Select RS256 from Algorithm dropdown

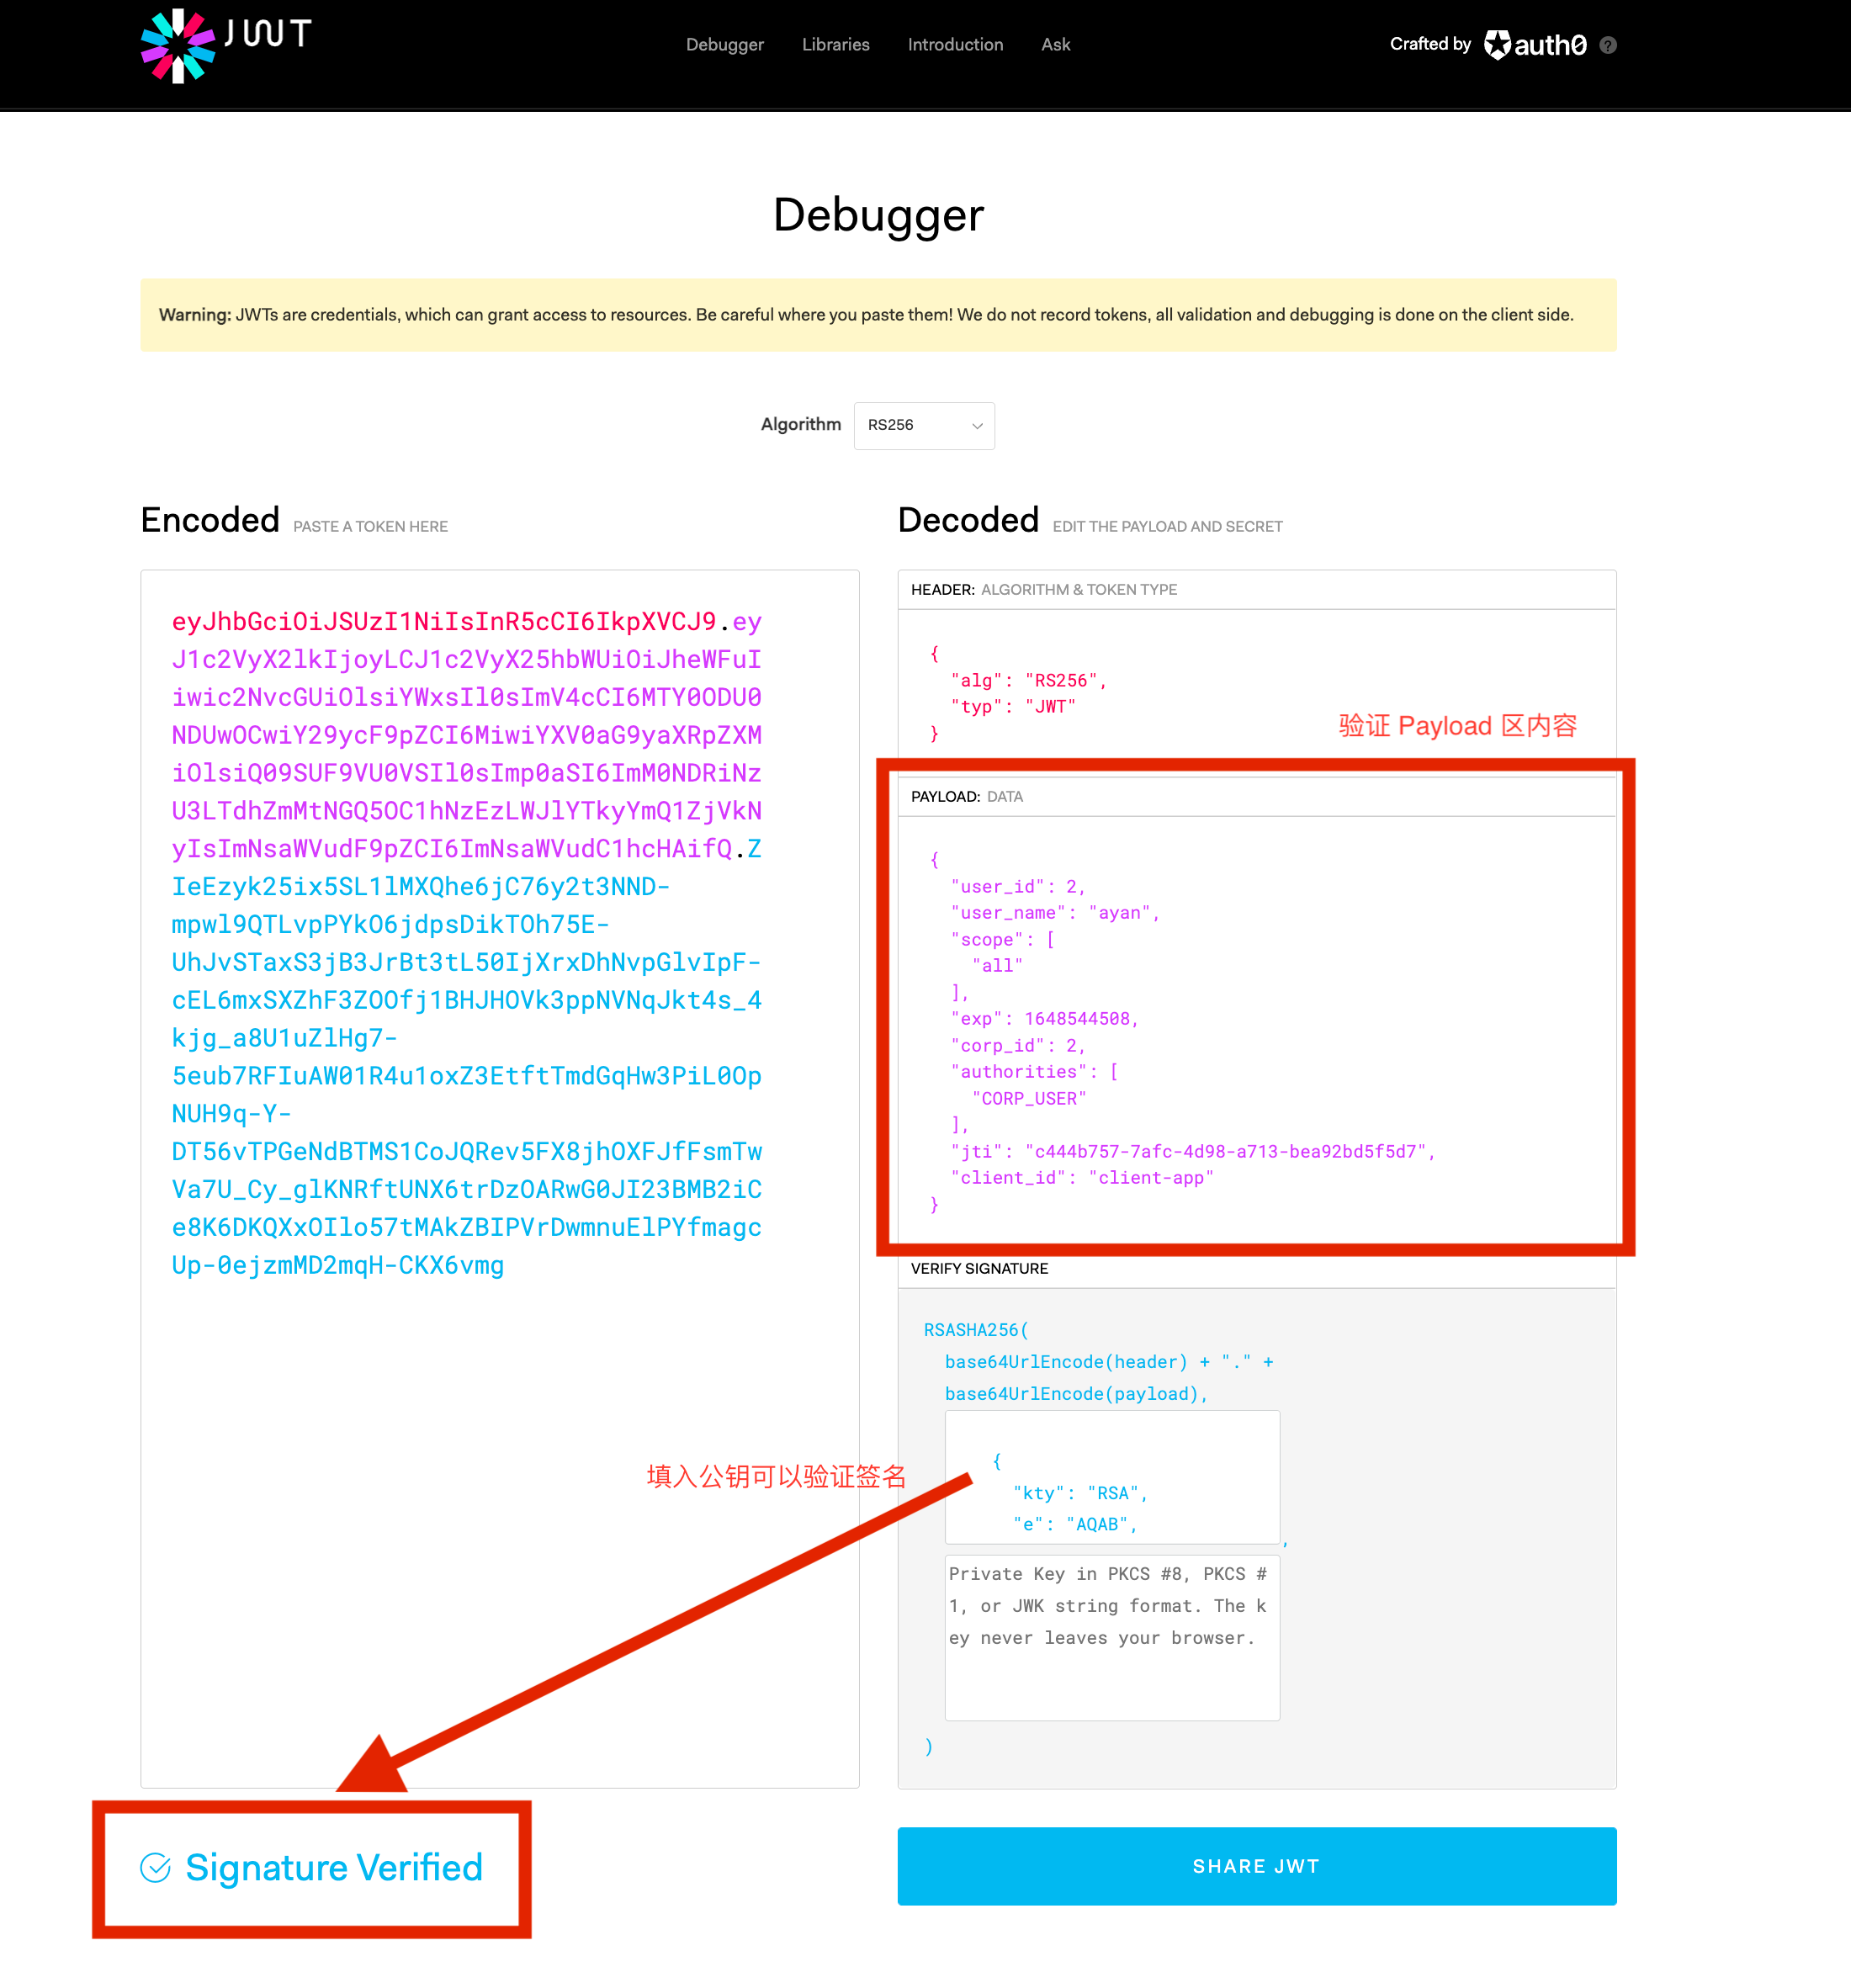pyautogui.click(x=922, y=422)
